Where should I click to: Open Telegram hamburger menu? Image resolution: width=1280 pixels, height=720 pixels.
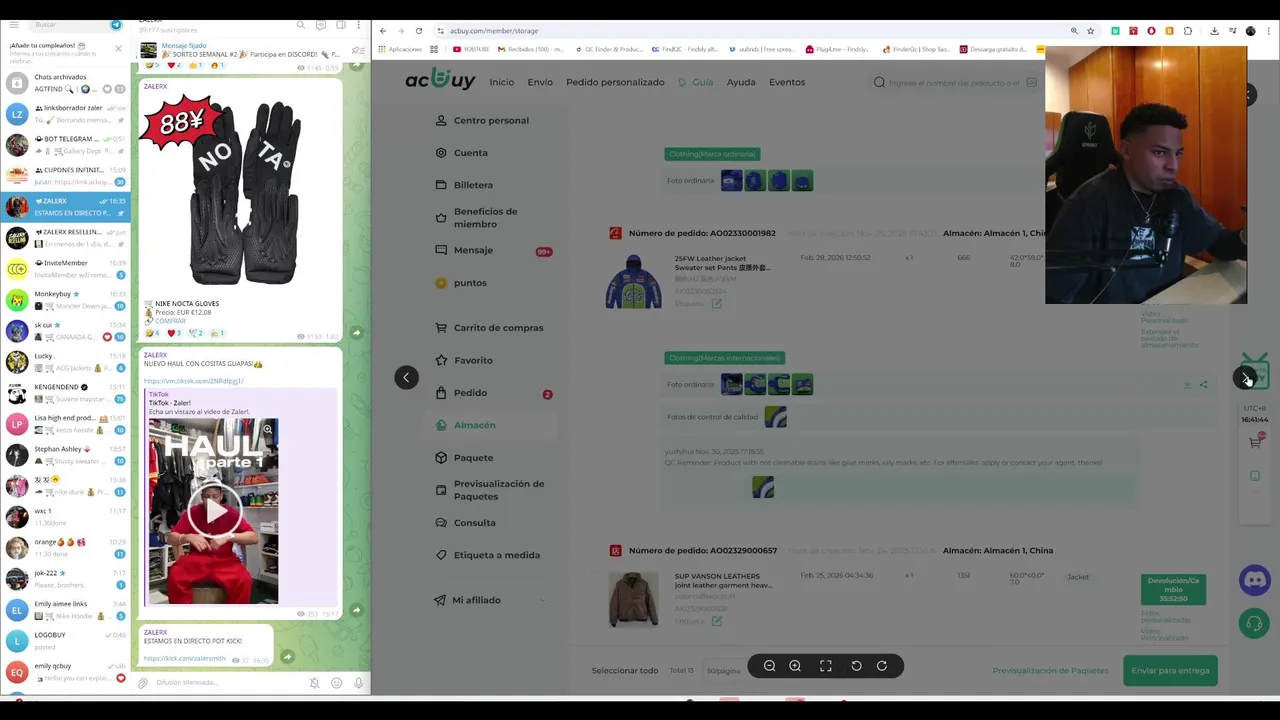pyautogui.click(x=15, y=24)
